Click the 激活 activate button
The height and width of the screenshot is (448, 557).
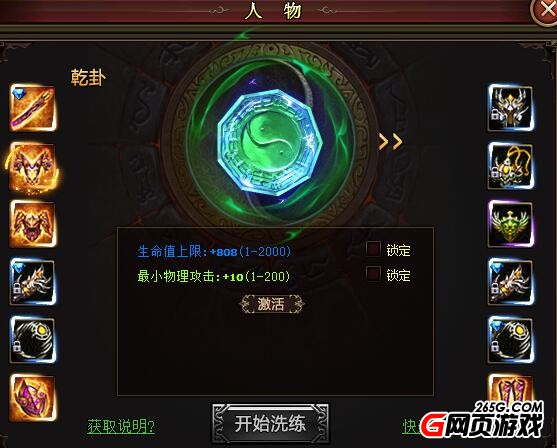271,304
